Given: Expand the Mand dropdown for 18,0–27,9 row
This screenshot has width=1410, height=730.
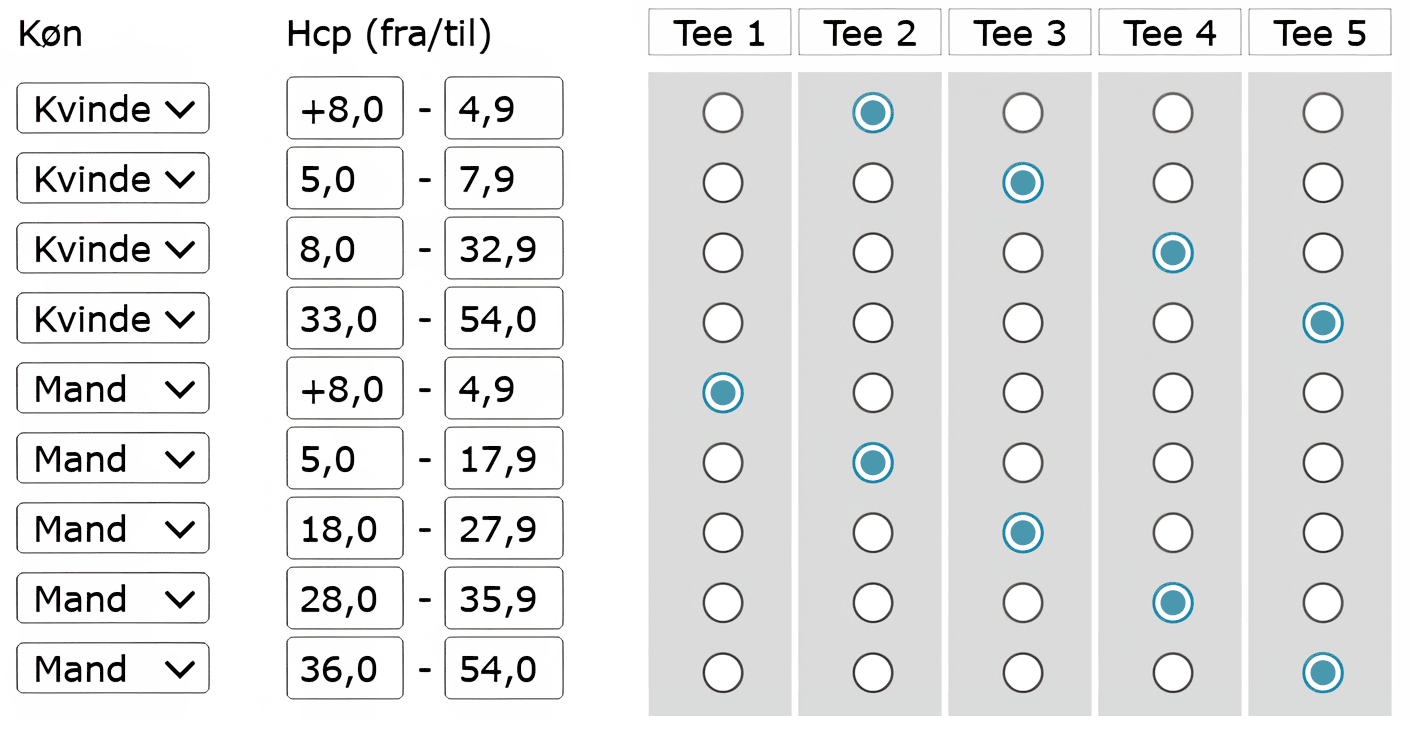Looking at the screenshot, I should (113, 528).
